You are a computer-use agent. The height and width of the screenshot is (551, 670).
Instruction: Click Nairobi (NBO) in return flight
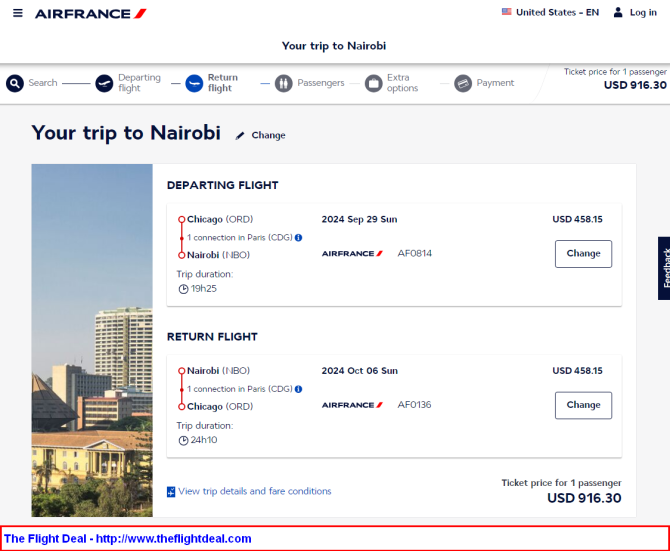pos(218,371)
